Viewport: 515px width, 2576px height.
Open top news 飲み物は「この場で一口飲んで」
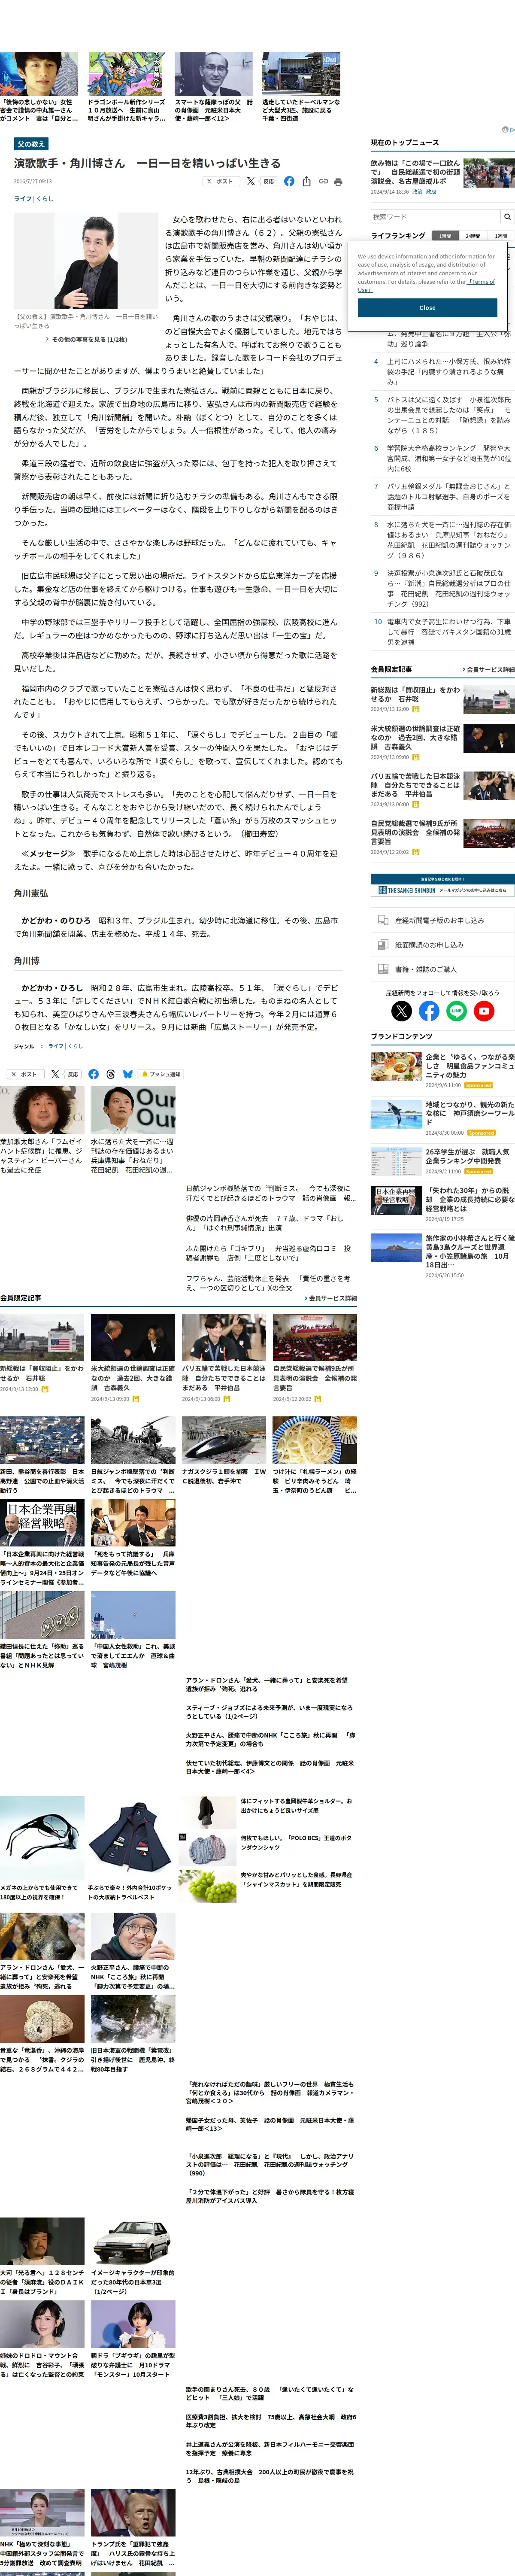416,172
